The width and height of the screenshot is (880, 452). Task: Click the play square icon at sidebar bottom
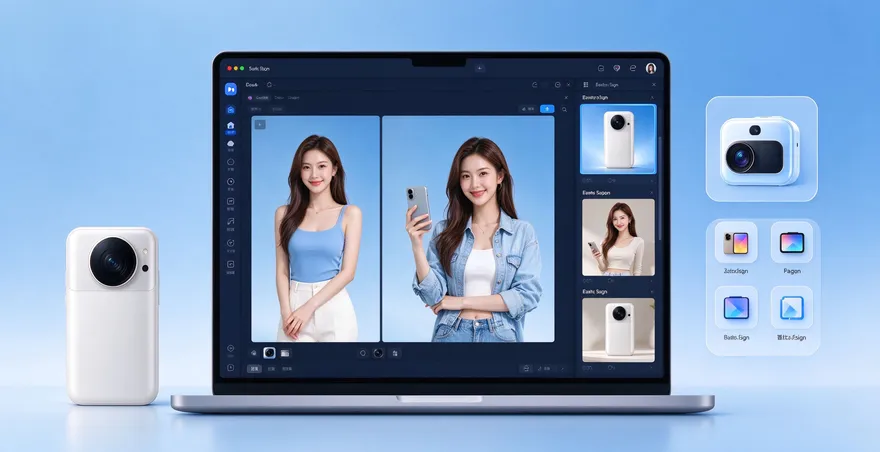point(231,368)
